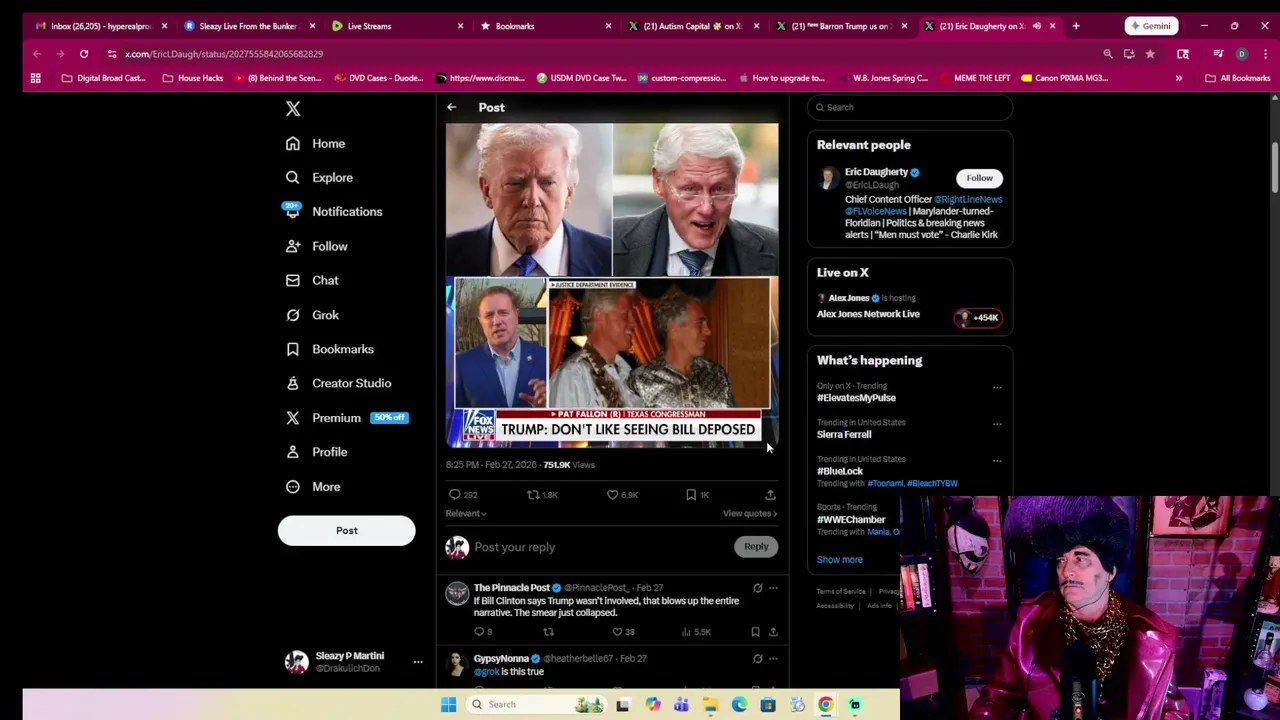Click Show more under What's happening
Screen dimensions: 1280x720
840,559
